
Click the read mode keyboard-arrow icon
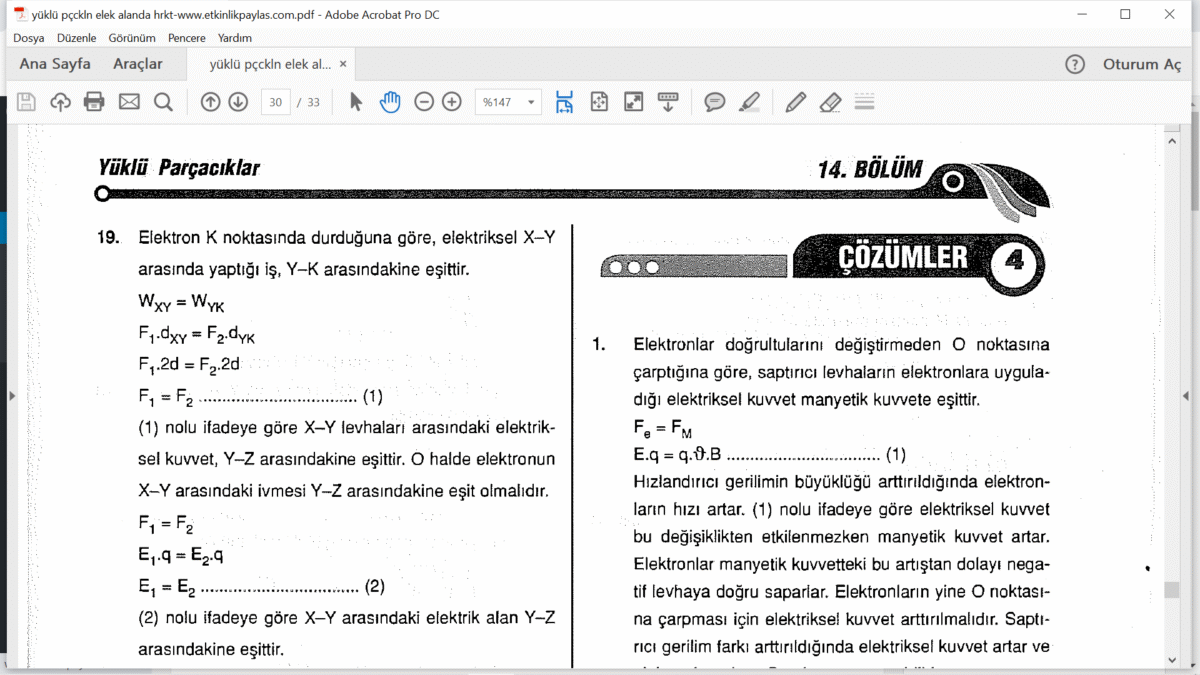coord(668,102)
